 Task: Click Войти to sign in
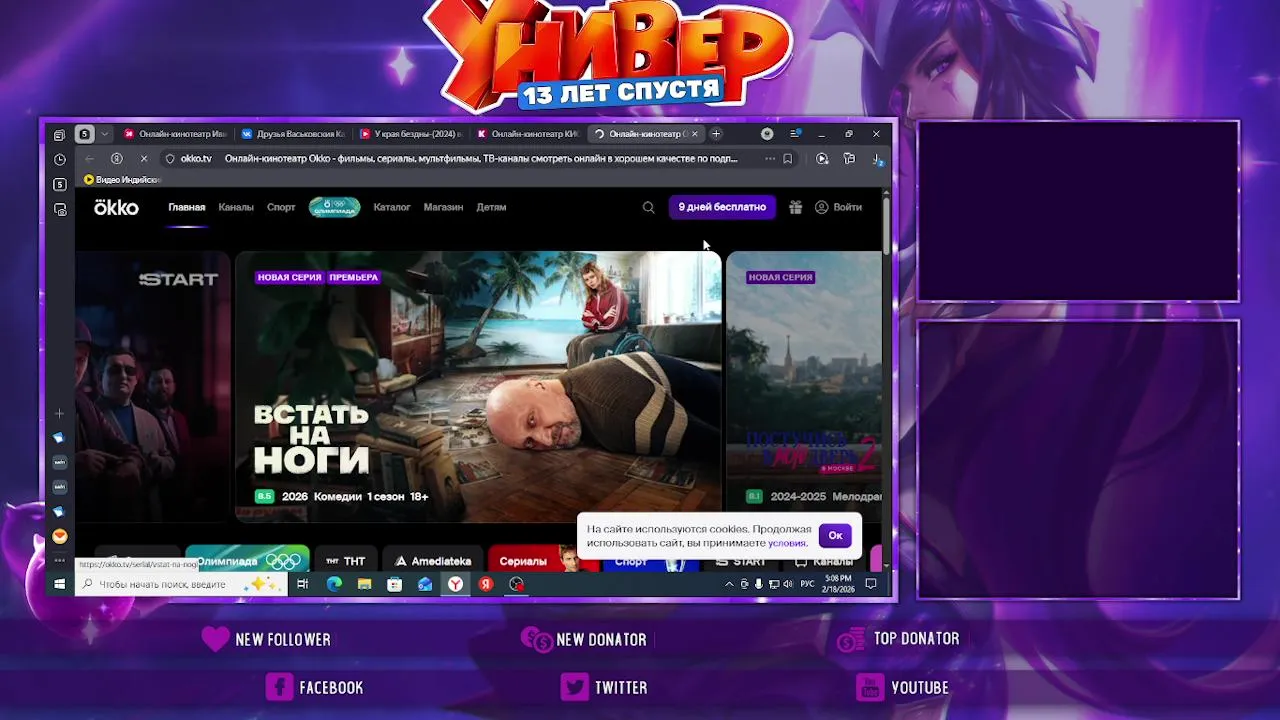(838, 207)
